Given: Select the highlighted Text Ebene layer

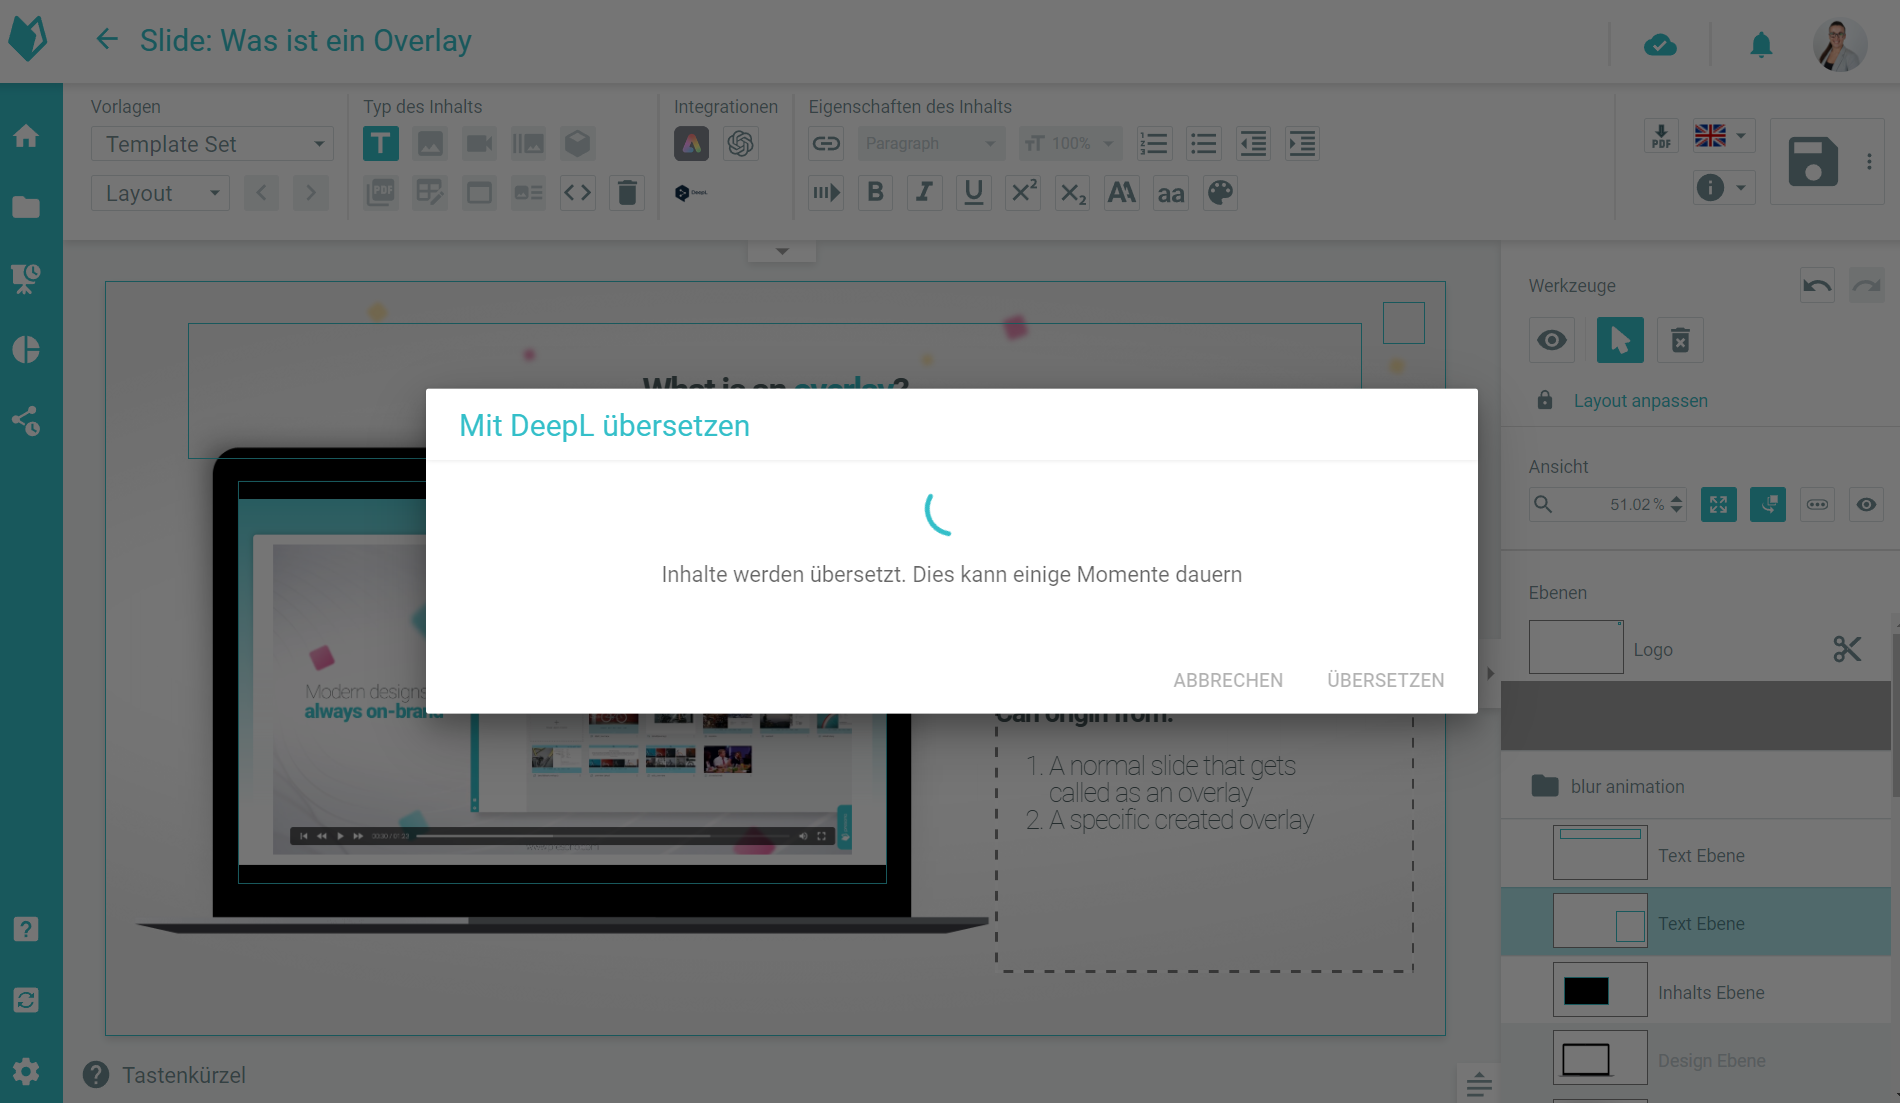Looking at the screenshot, I should (x=1696, y=922).
